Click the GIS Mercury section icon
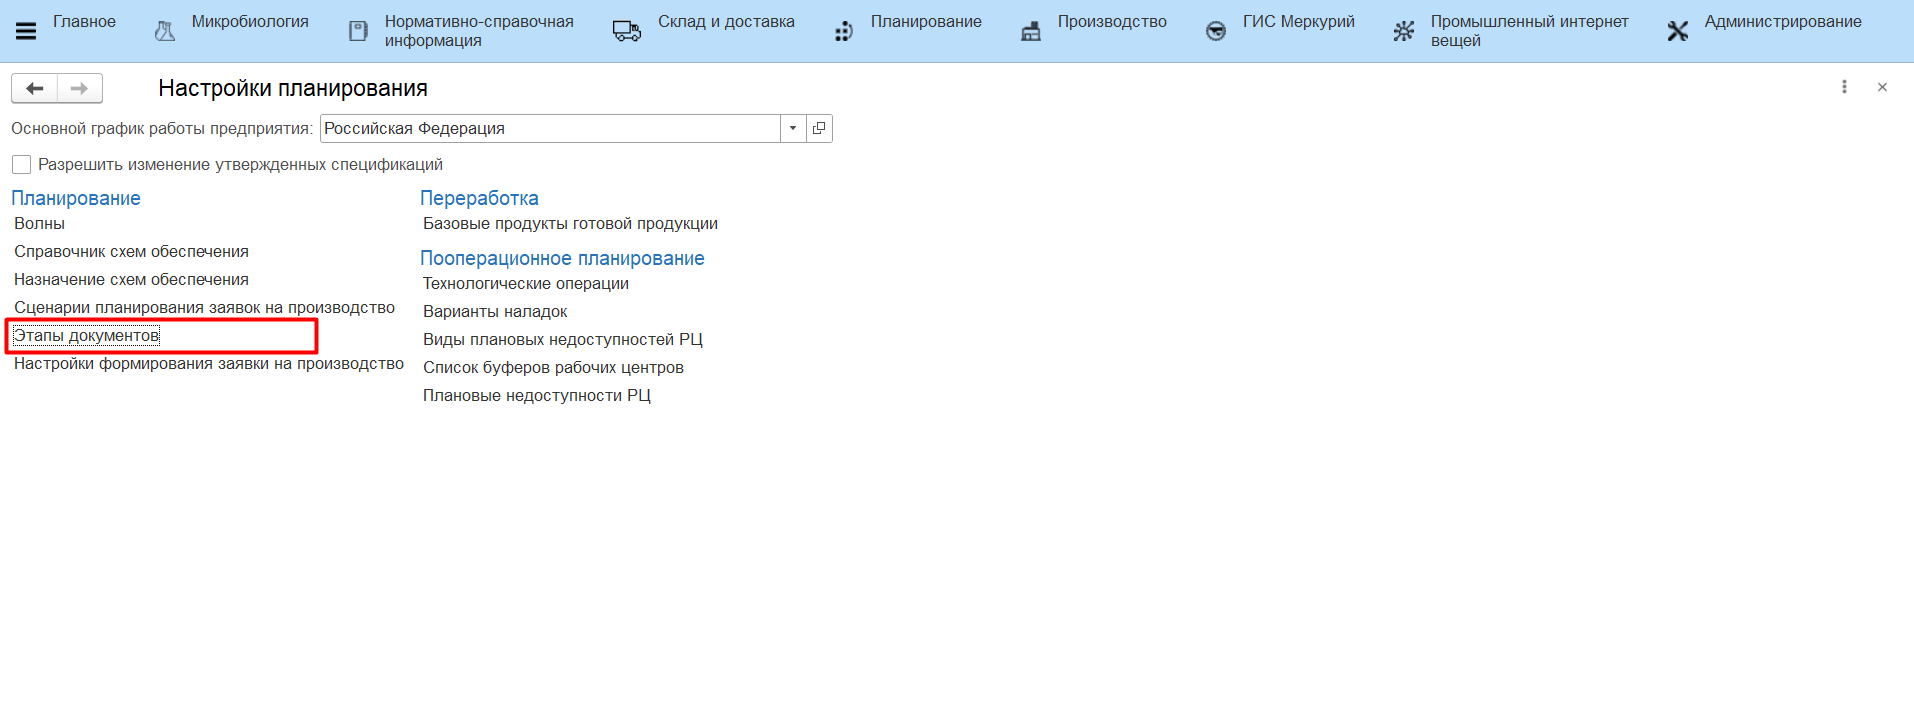The width and height of the screenshot is (1914, 707). pos(1215,31)
